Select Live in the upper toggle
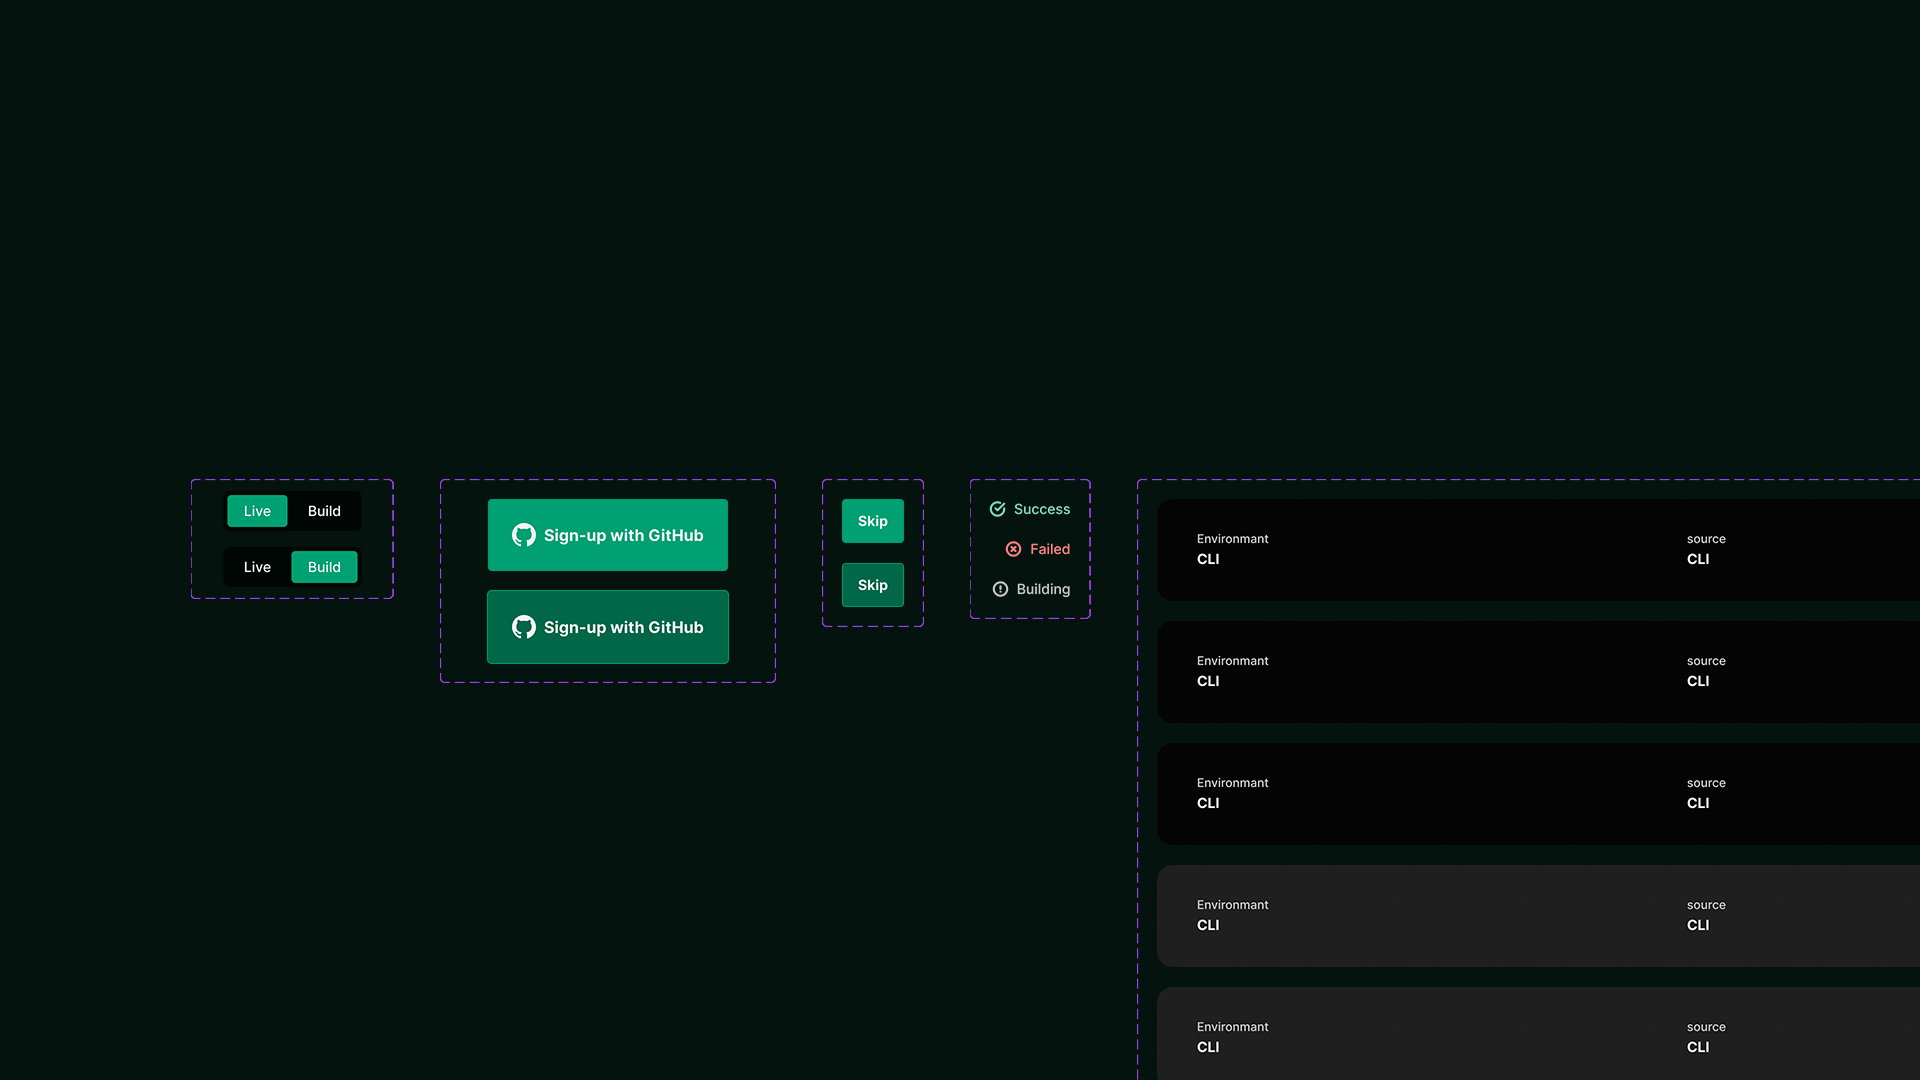This screenshot has height=1080, width=1920. [257, 511]
